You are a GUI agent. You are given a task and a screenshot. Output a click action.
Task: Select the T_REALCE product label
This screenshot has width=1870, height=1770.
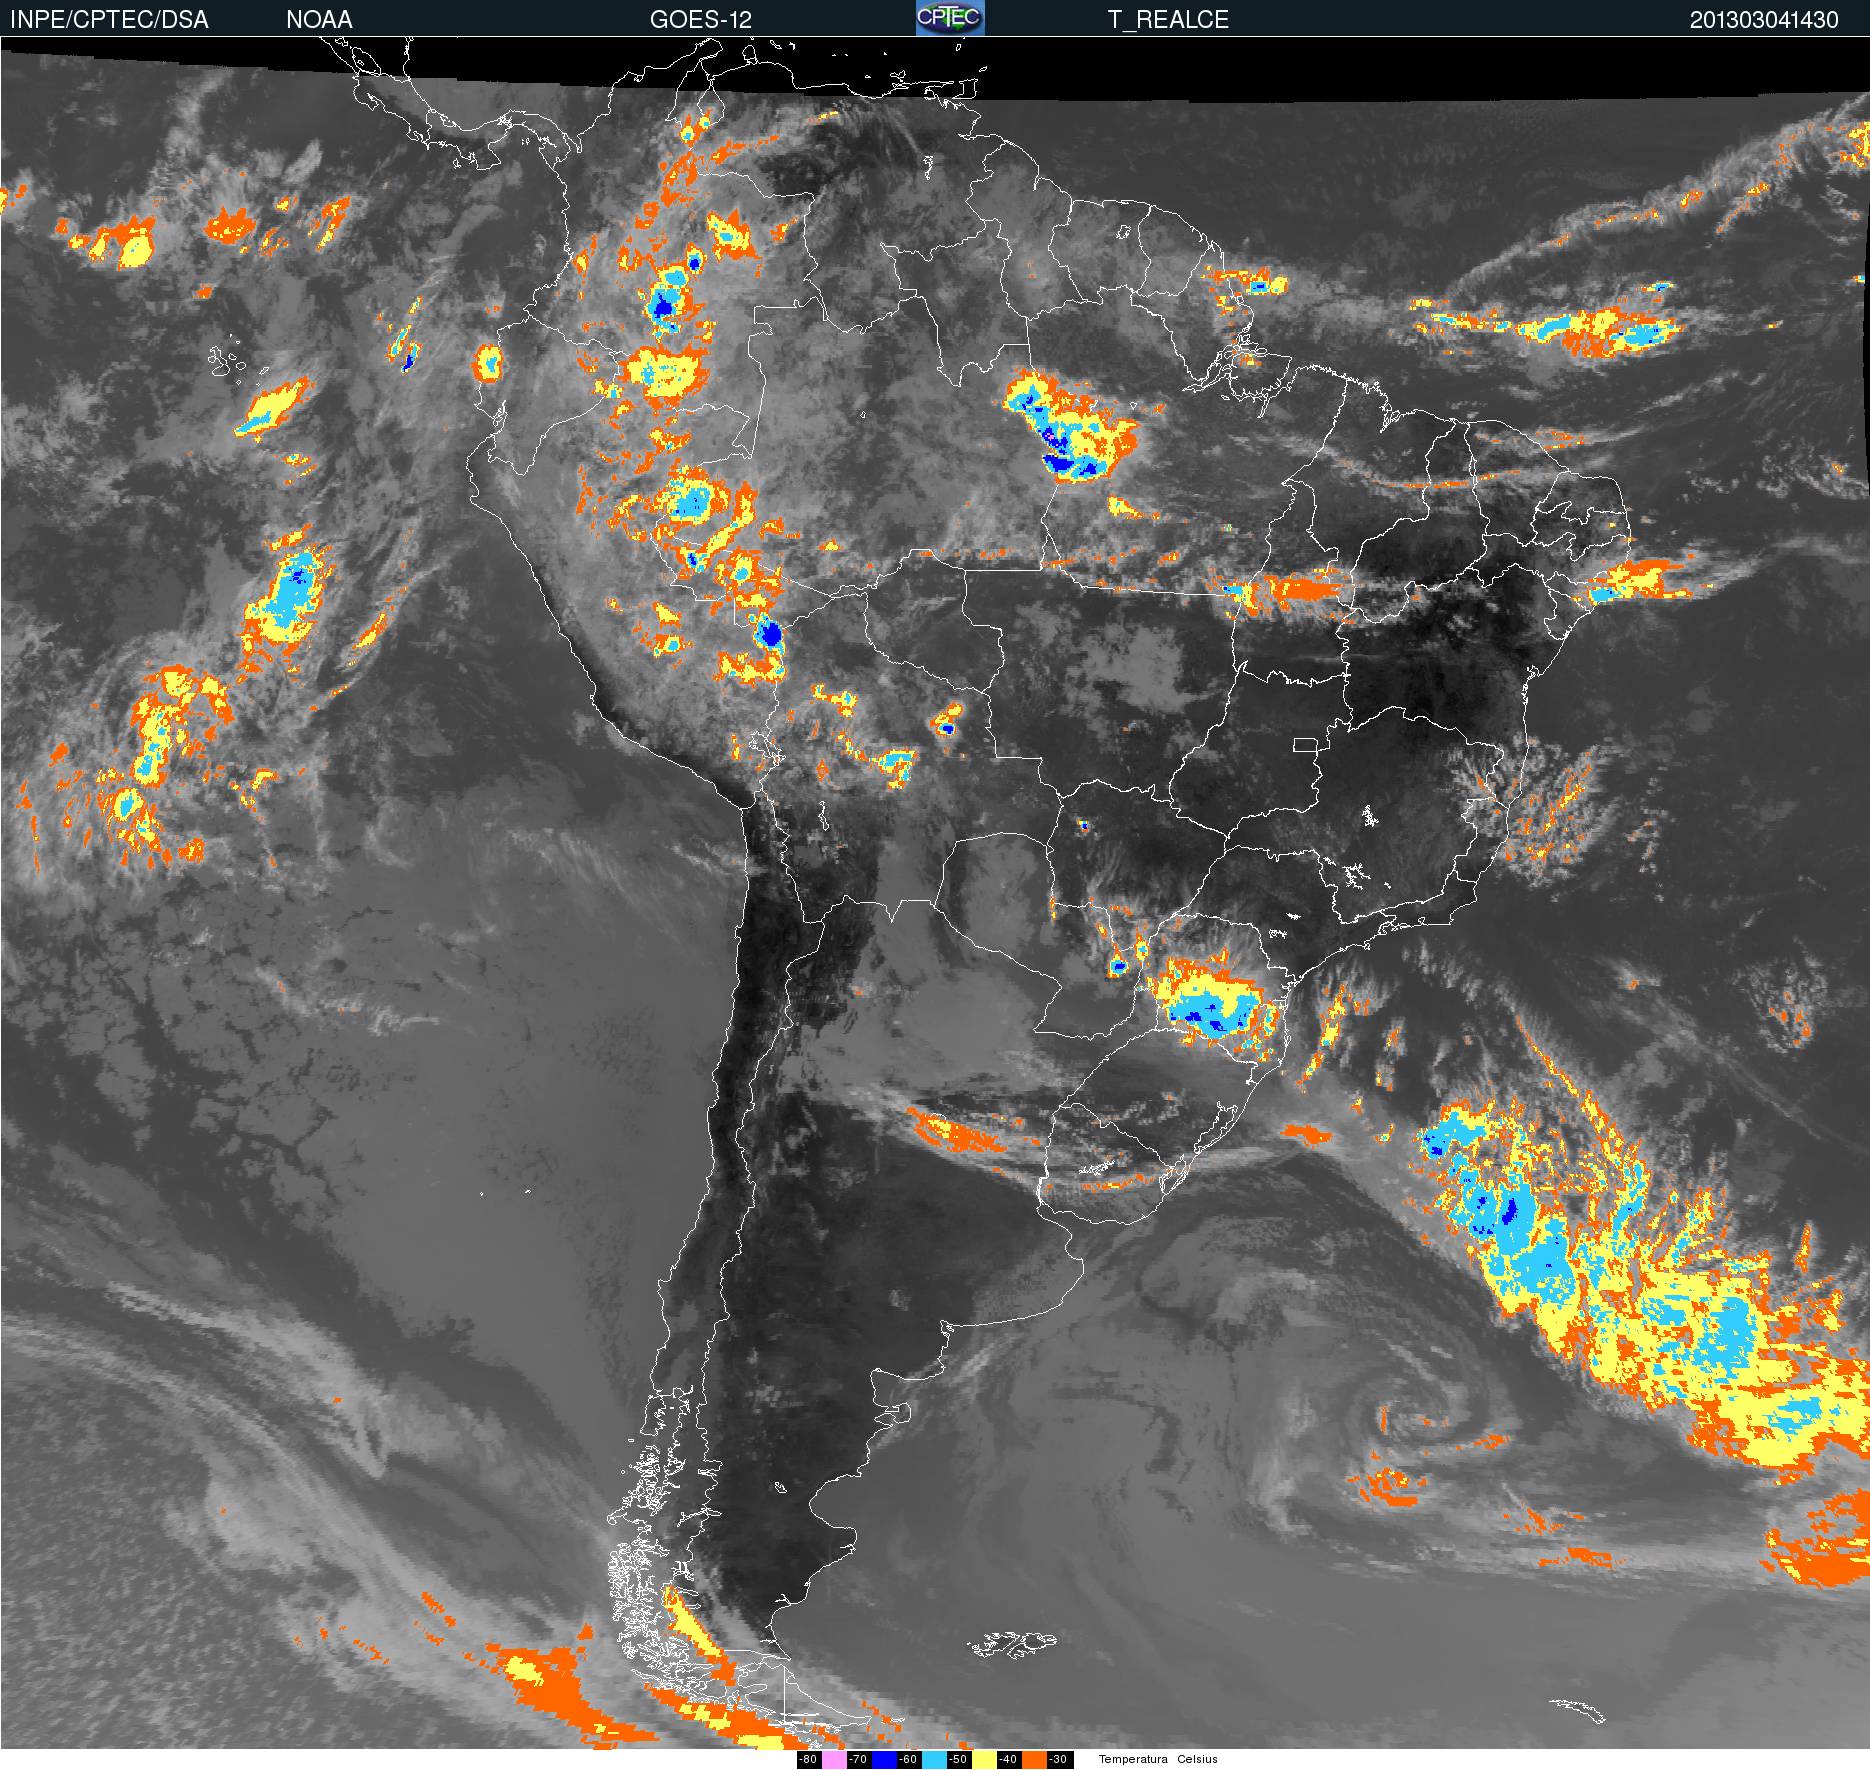point(1168,19)
